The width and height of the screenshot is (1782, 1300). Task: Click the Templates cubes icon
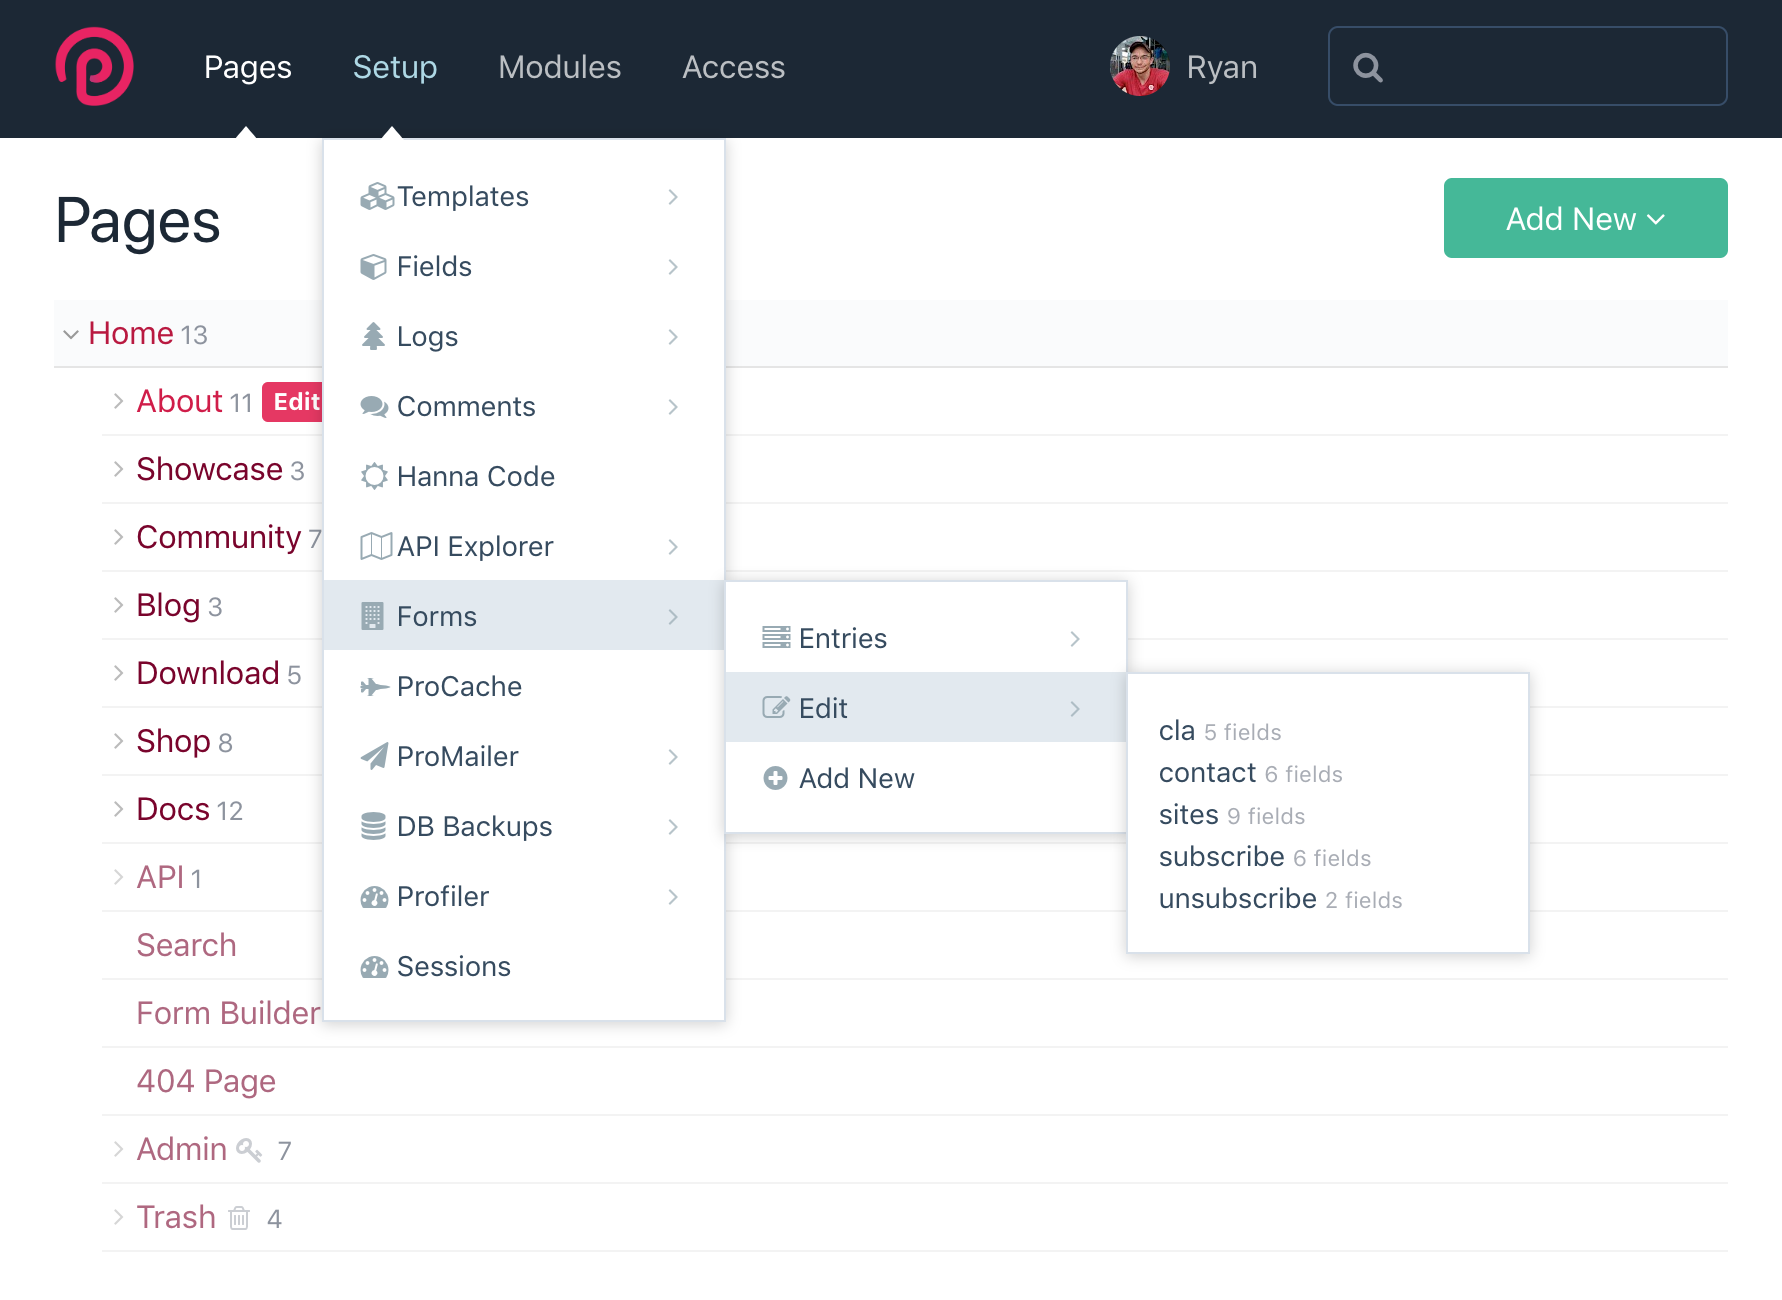pos(376,197)
